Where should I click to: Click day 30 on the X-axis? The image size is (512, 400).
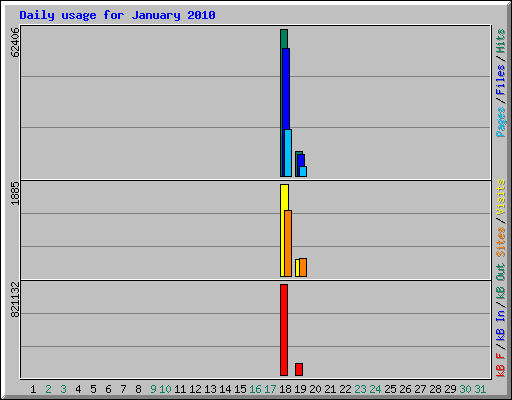click(465, 389)
